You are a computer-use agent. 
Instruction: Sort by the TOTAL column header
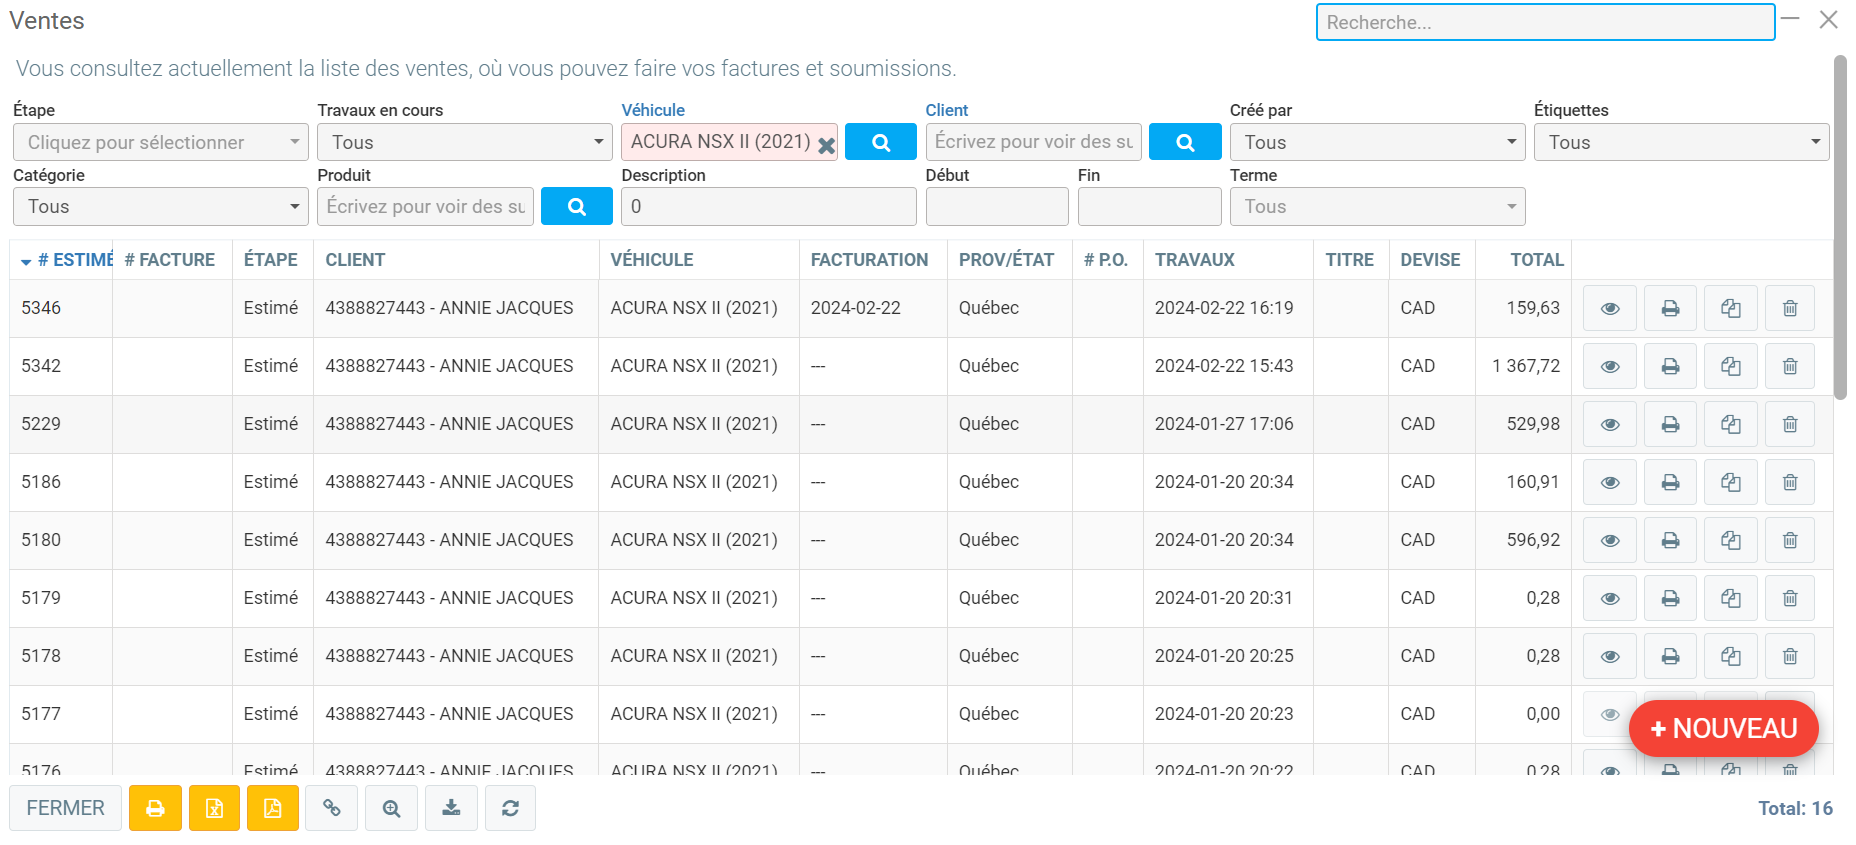1536,260
